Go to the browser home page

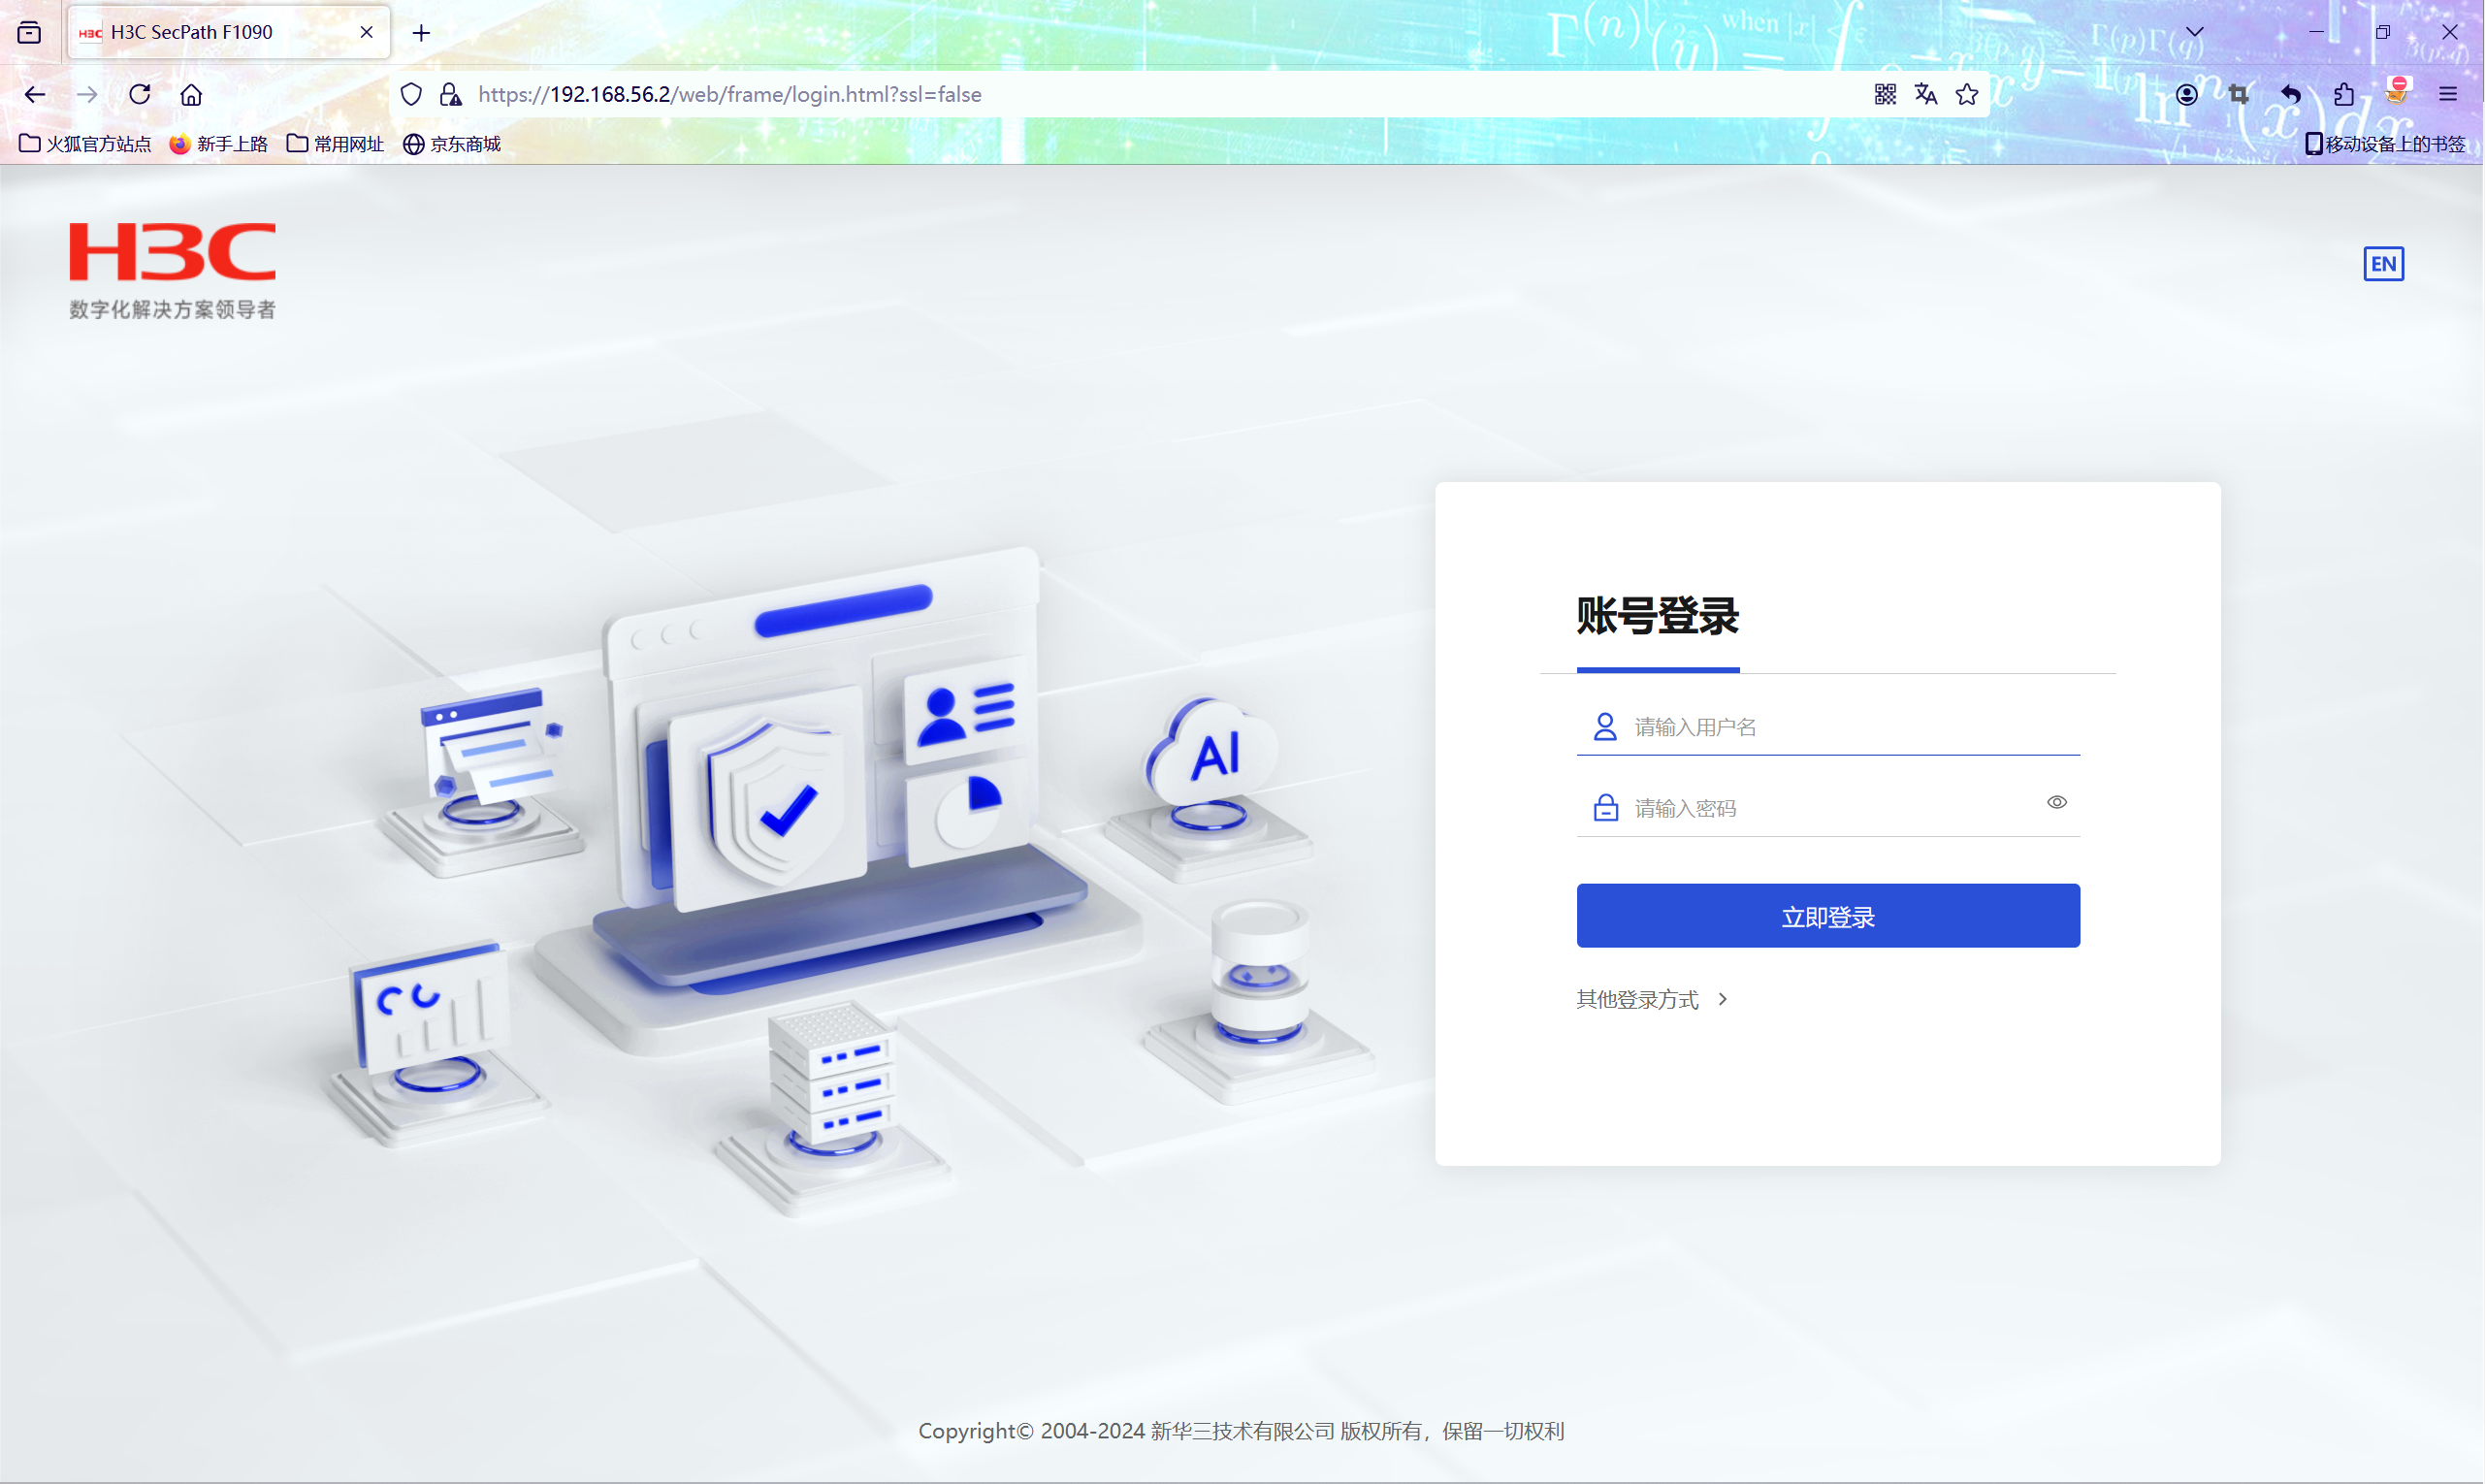(x=191, y=94)
